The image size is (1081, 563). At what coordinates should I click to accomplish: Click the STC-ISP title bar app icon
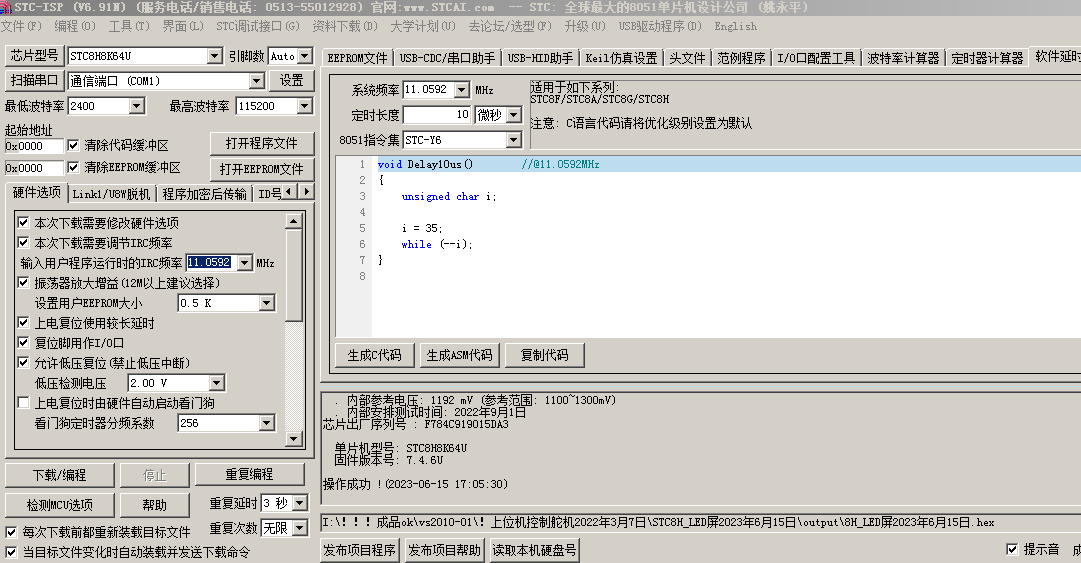(x=6, y=7)
